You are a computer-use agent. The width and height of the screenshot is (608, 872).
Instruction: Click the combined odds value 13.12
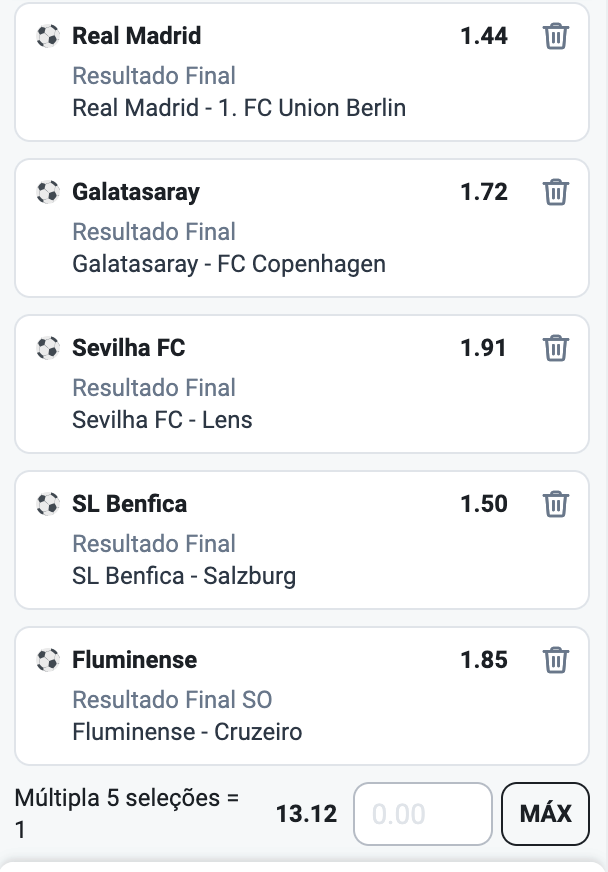point(307,814)
